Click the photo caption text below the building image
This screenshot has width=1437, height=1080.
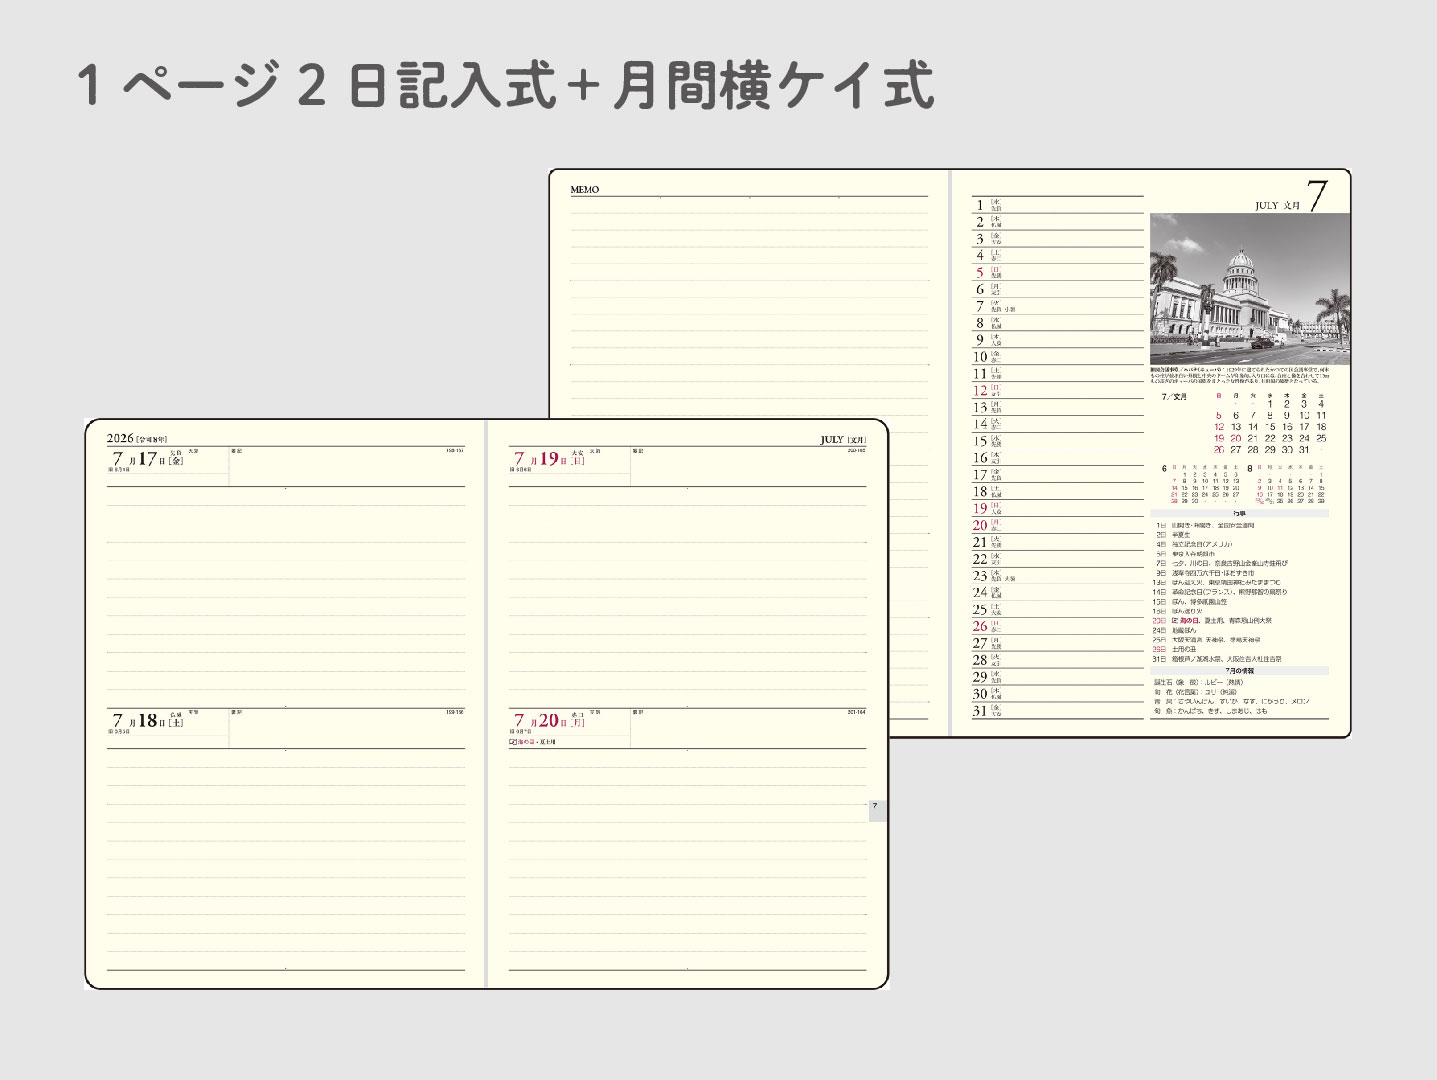[x=1240, y=375]
